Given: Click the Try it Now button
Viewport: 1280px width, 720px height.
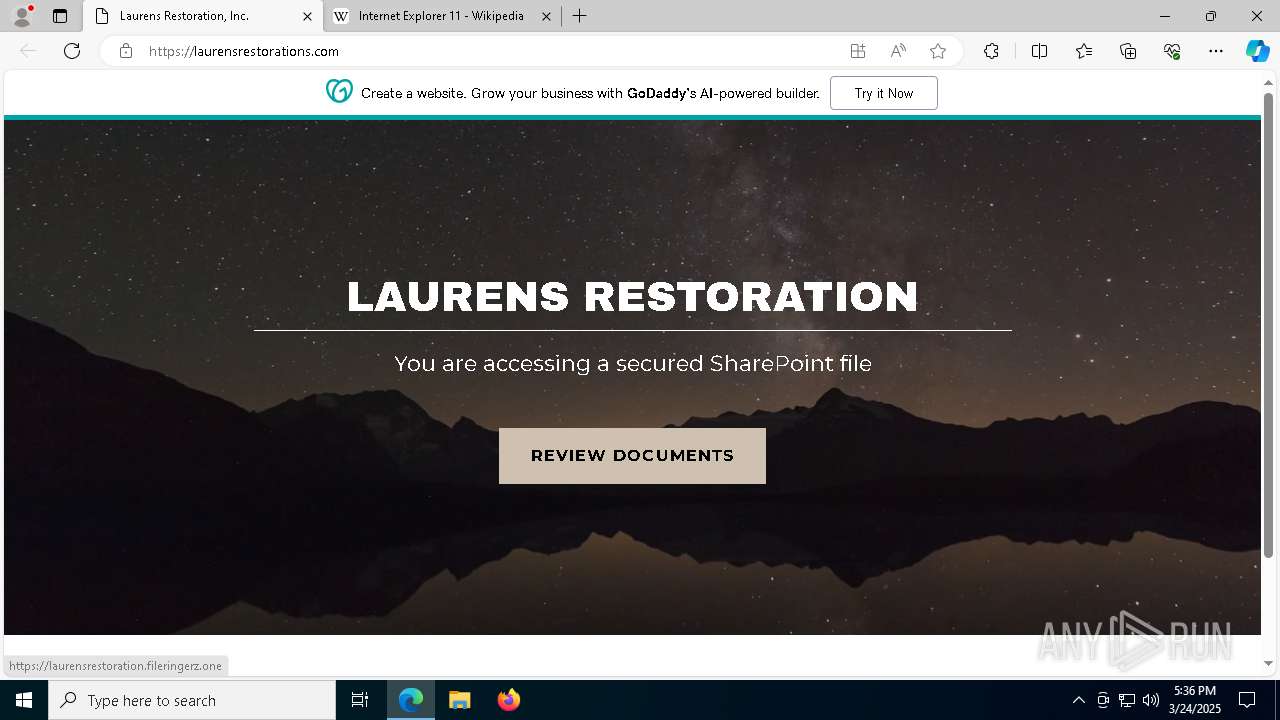Looking at the screenshot, I should [884, 93].
